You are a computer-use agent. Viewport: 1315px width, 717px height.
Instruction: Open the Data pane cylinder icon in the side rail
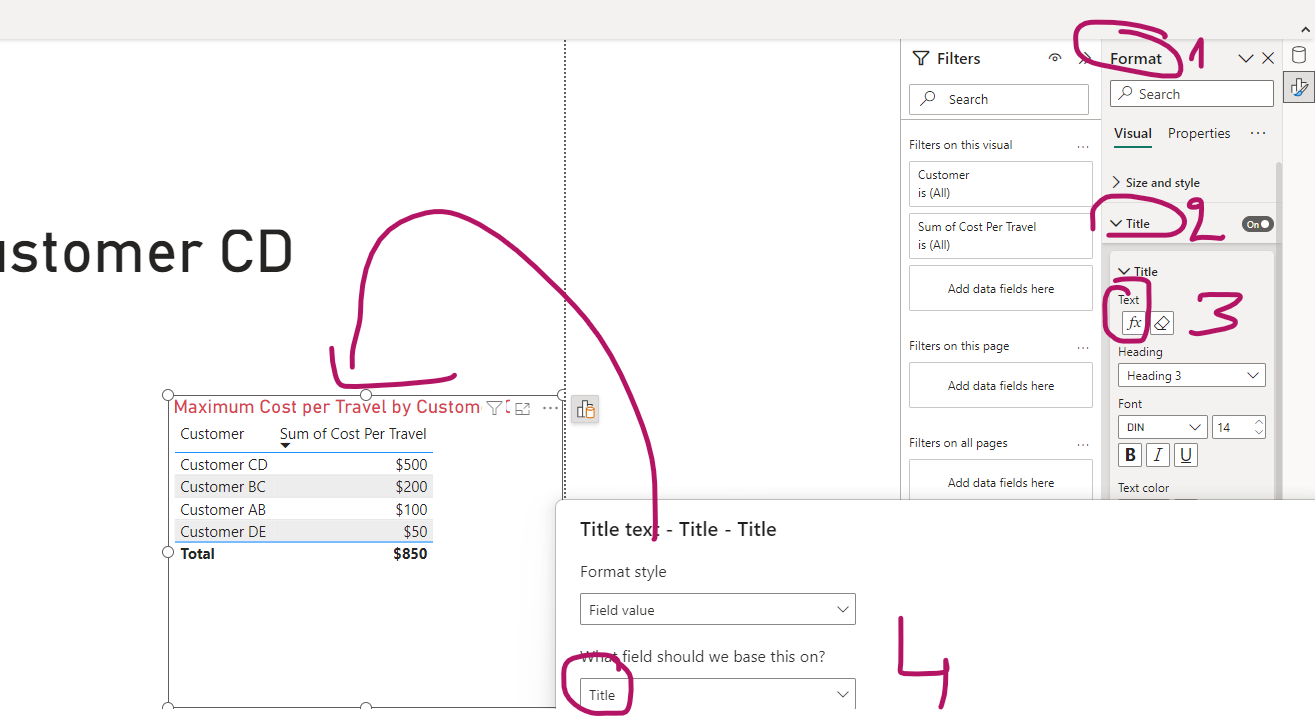pyautogui.click(x=1298, y=55)
